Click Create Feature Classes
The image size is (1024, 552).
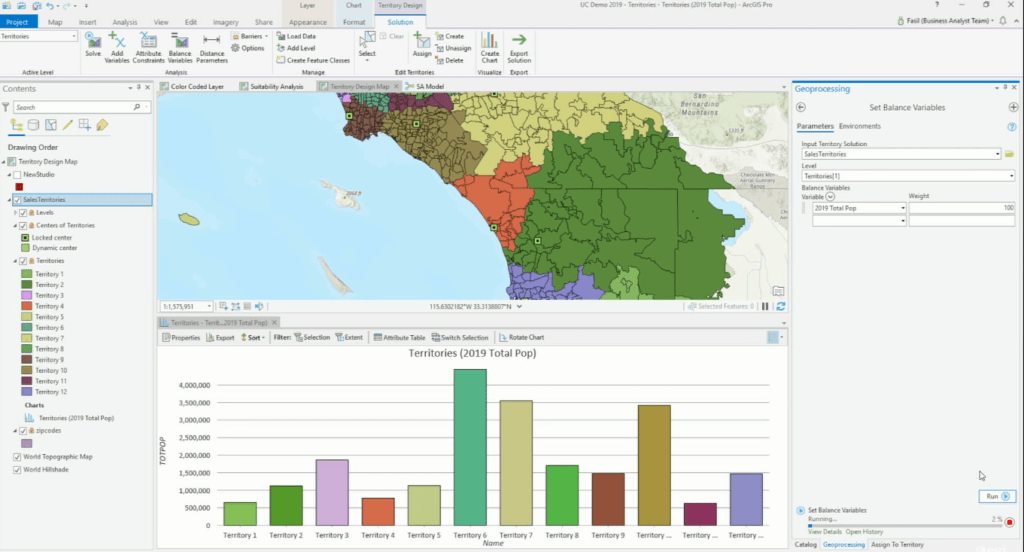tap(313, 60)
